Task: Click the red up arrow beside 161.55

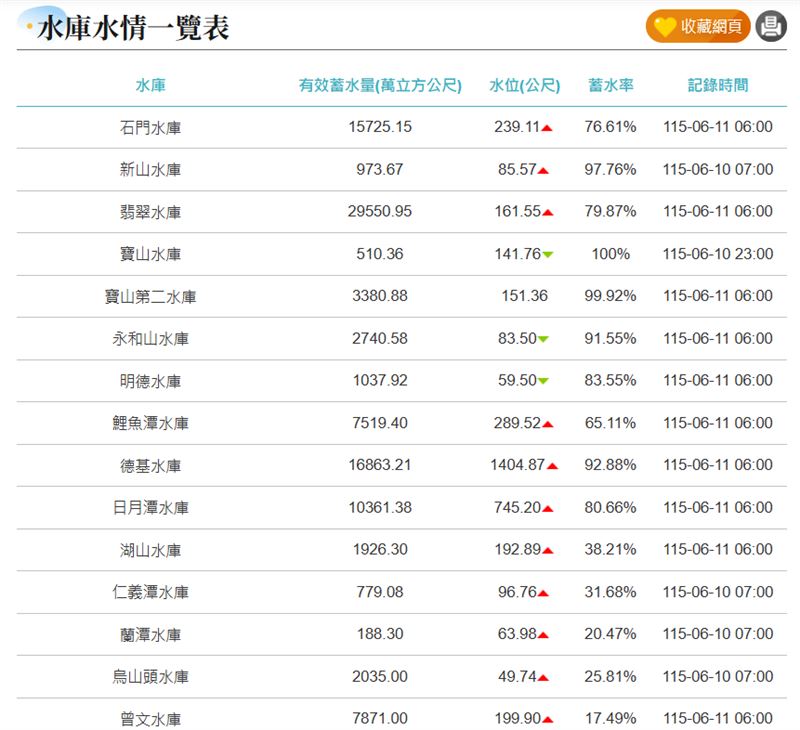Action: 547,213
